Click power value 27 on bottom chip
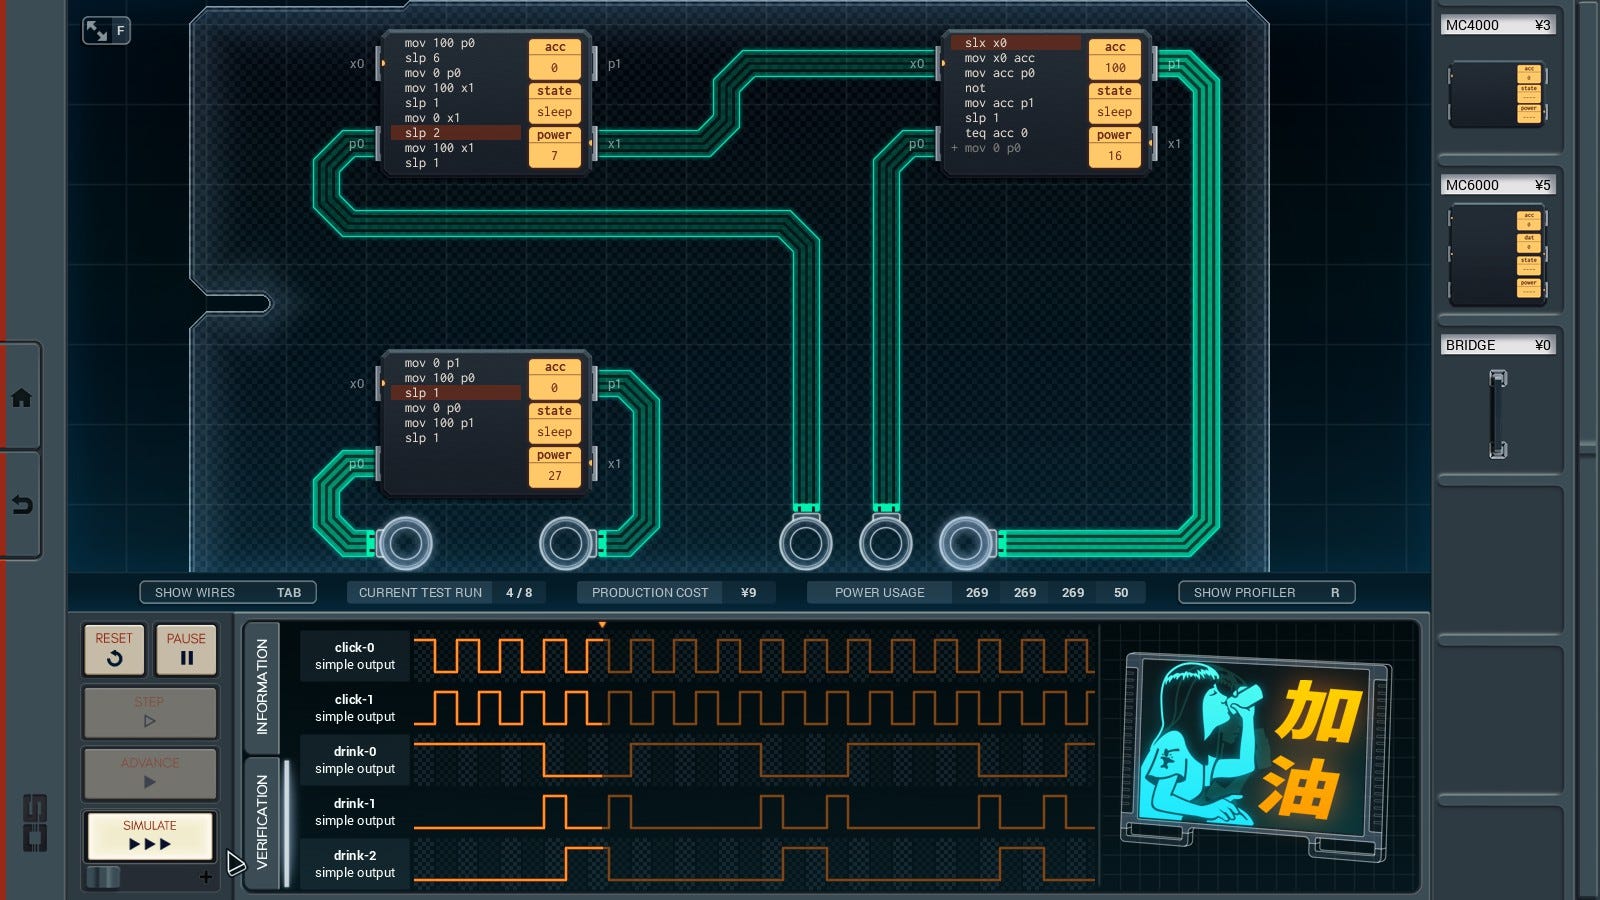 [555, 476]
